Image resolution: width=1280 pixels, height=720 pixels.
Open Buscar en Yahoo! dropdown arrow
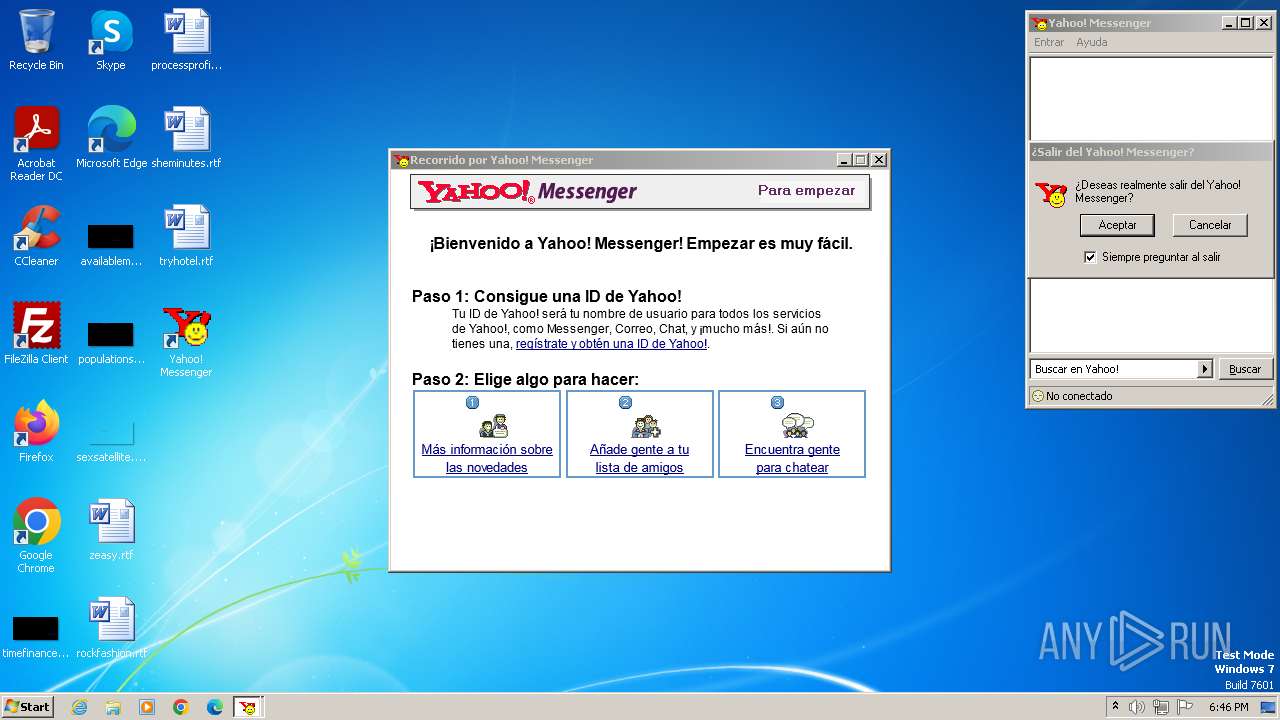tap(1205, 369)
